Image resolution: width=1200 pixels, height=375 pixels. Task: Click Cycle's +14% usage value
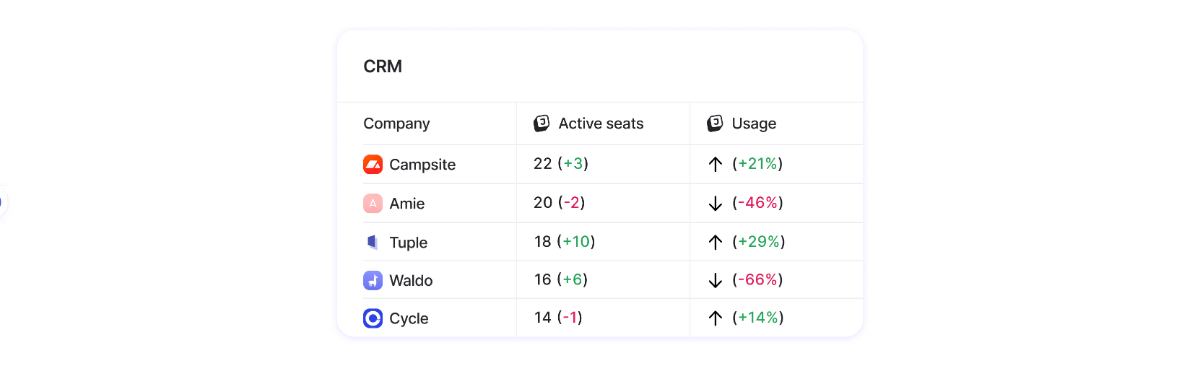758,318
